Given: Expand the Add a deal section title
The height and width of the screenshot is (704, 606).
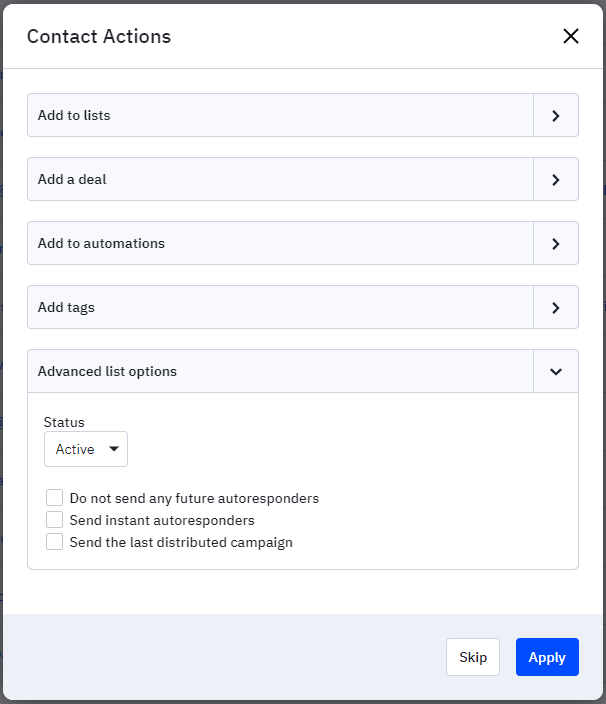Looking at the screenshot, I should coord(72,180).
